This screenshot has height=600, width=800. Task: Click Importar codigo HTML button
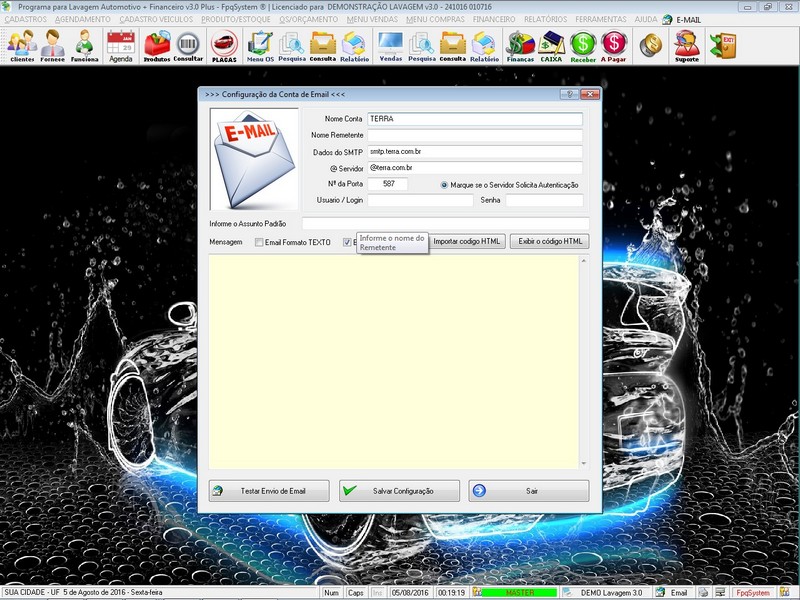click(467, 241)
